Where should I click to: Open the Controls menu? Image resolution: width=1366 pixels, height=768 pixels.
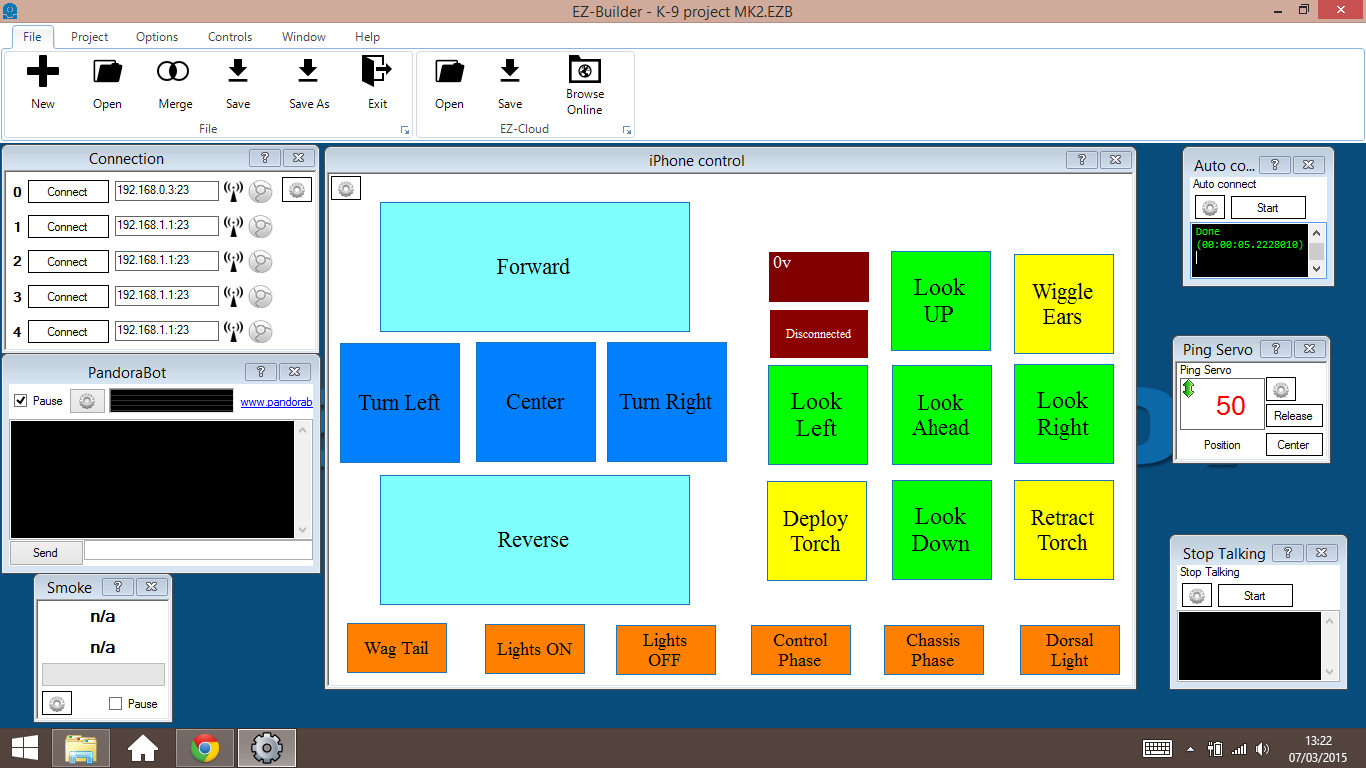(229, 37)
